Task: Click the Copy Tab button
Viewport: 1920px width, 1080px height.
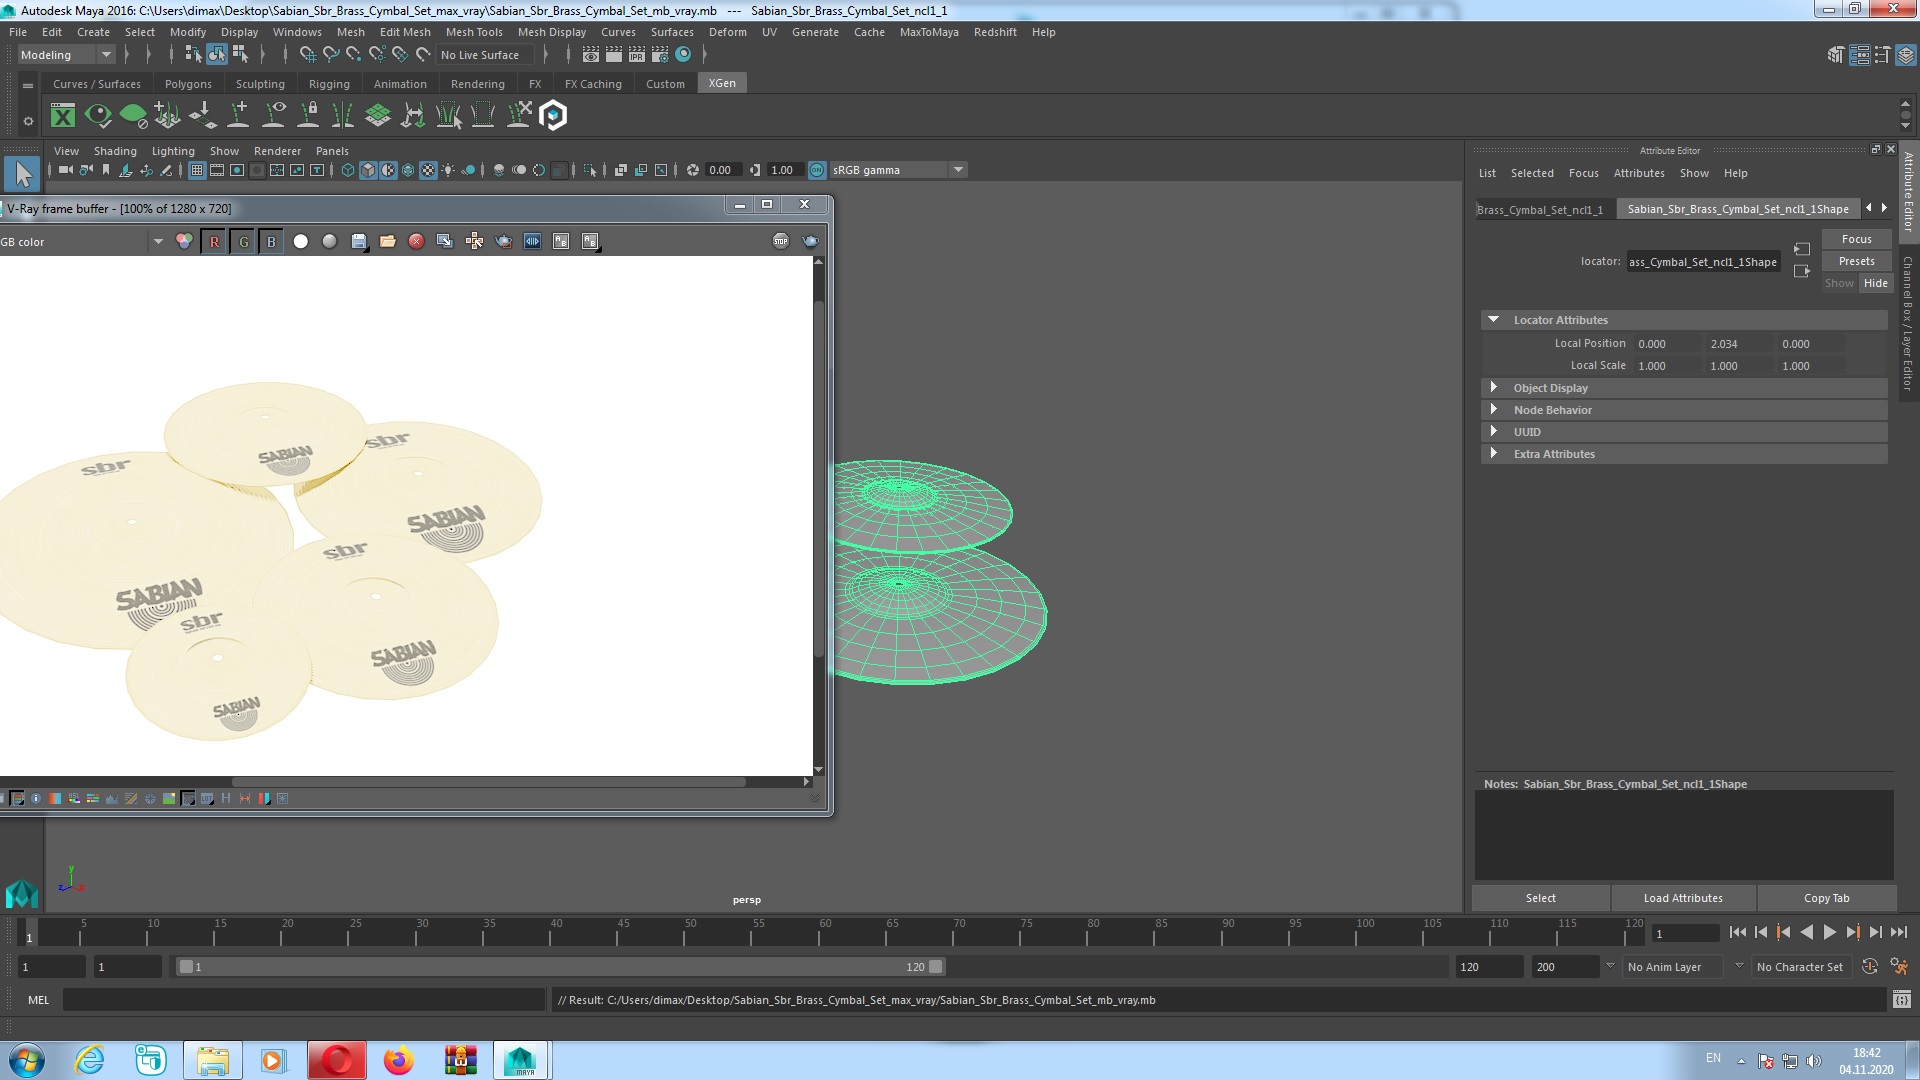Action: click(x=1826, y=898)
